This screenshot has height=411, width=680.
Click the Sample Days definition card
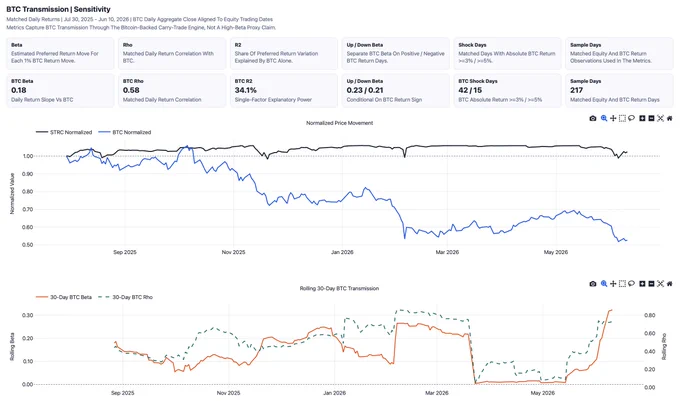tap(619, 53)
